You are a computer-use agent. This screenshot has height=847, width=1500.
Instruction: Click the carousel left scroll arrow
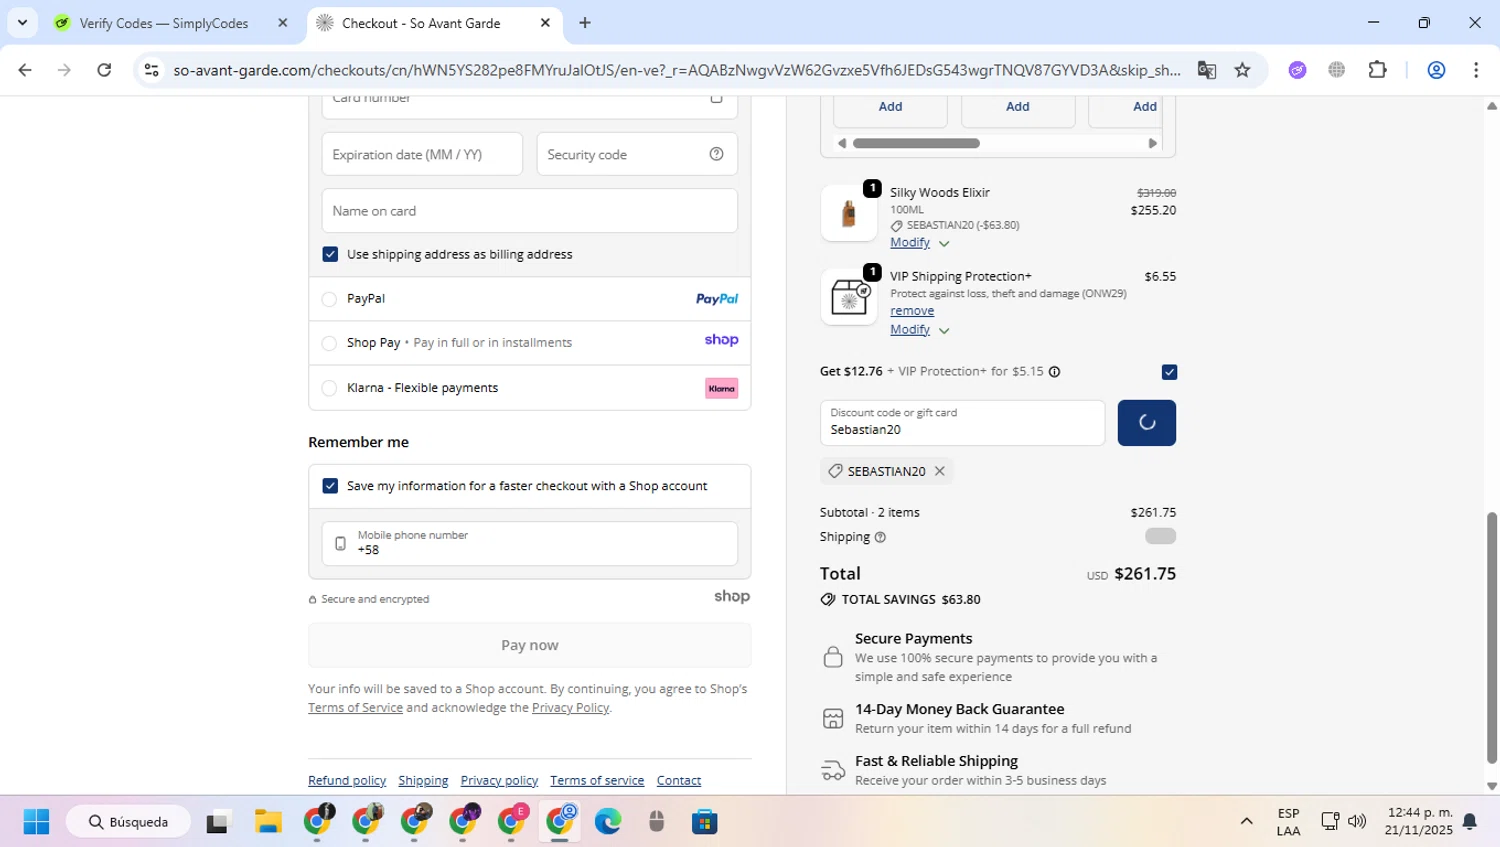pyautogui.click(x=842, y=143)
